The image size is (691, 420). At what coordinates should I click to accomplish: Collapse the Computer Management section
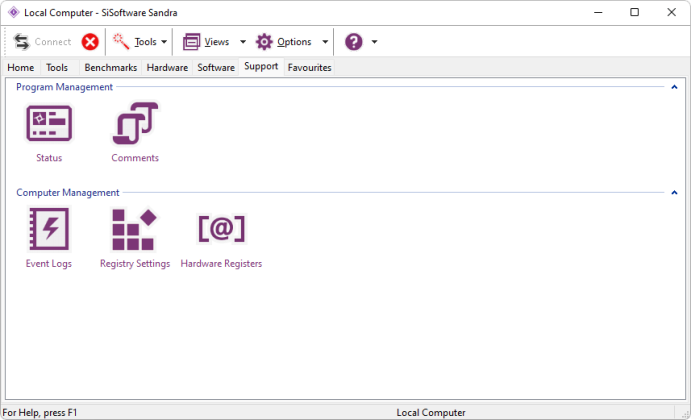pyautogui.click(x=674, y=193)
